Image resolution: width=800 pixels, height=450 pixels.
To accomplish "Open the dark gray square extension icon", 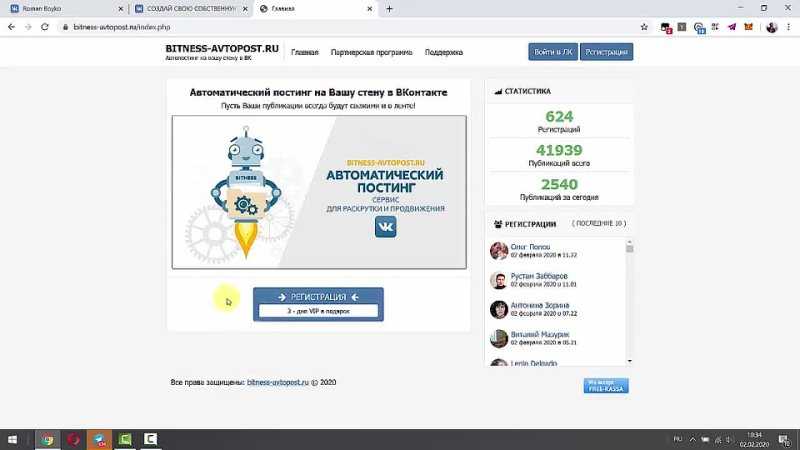I will [x=682, y=27].
